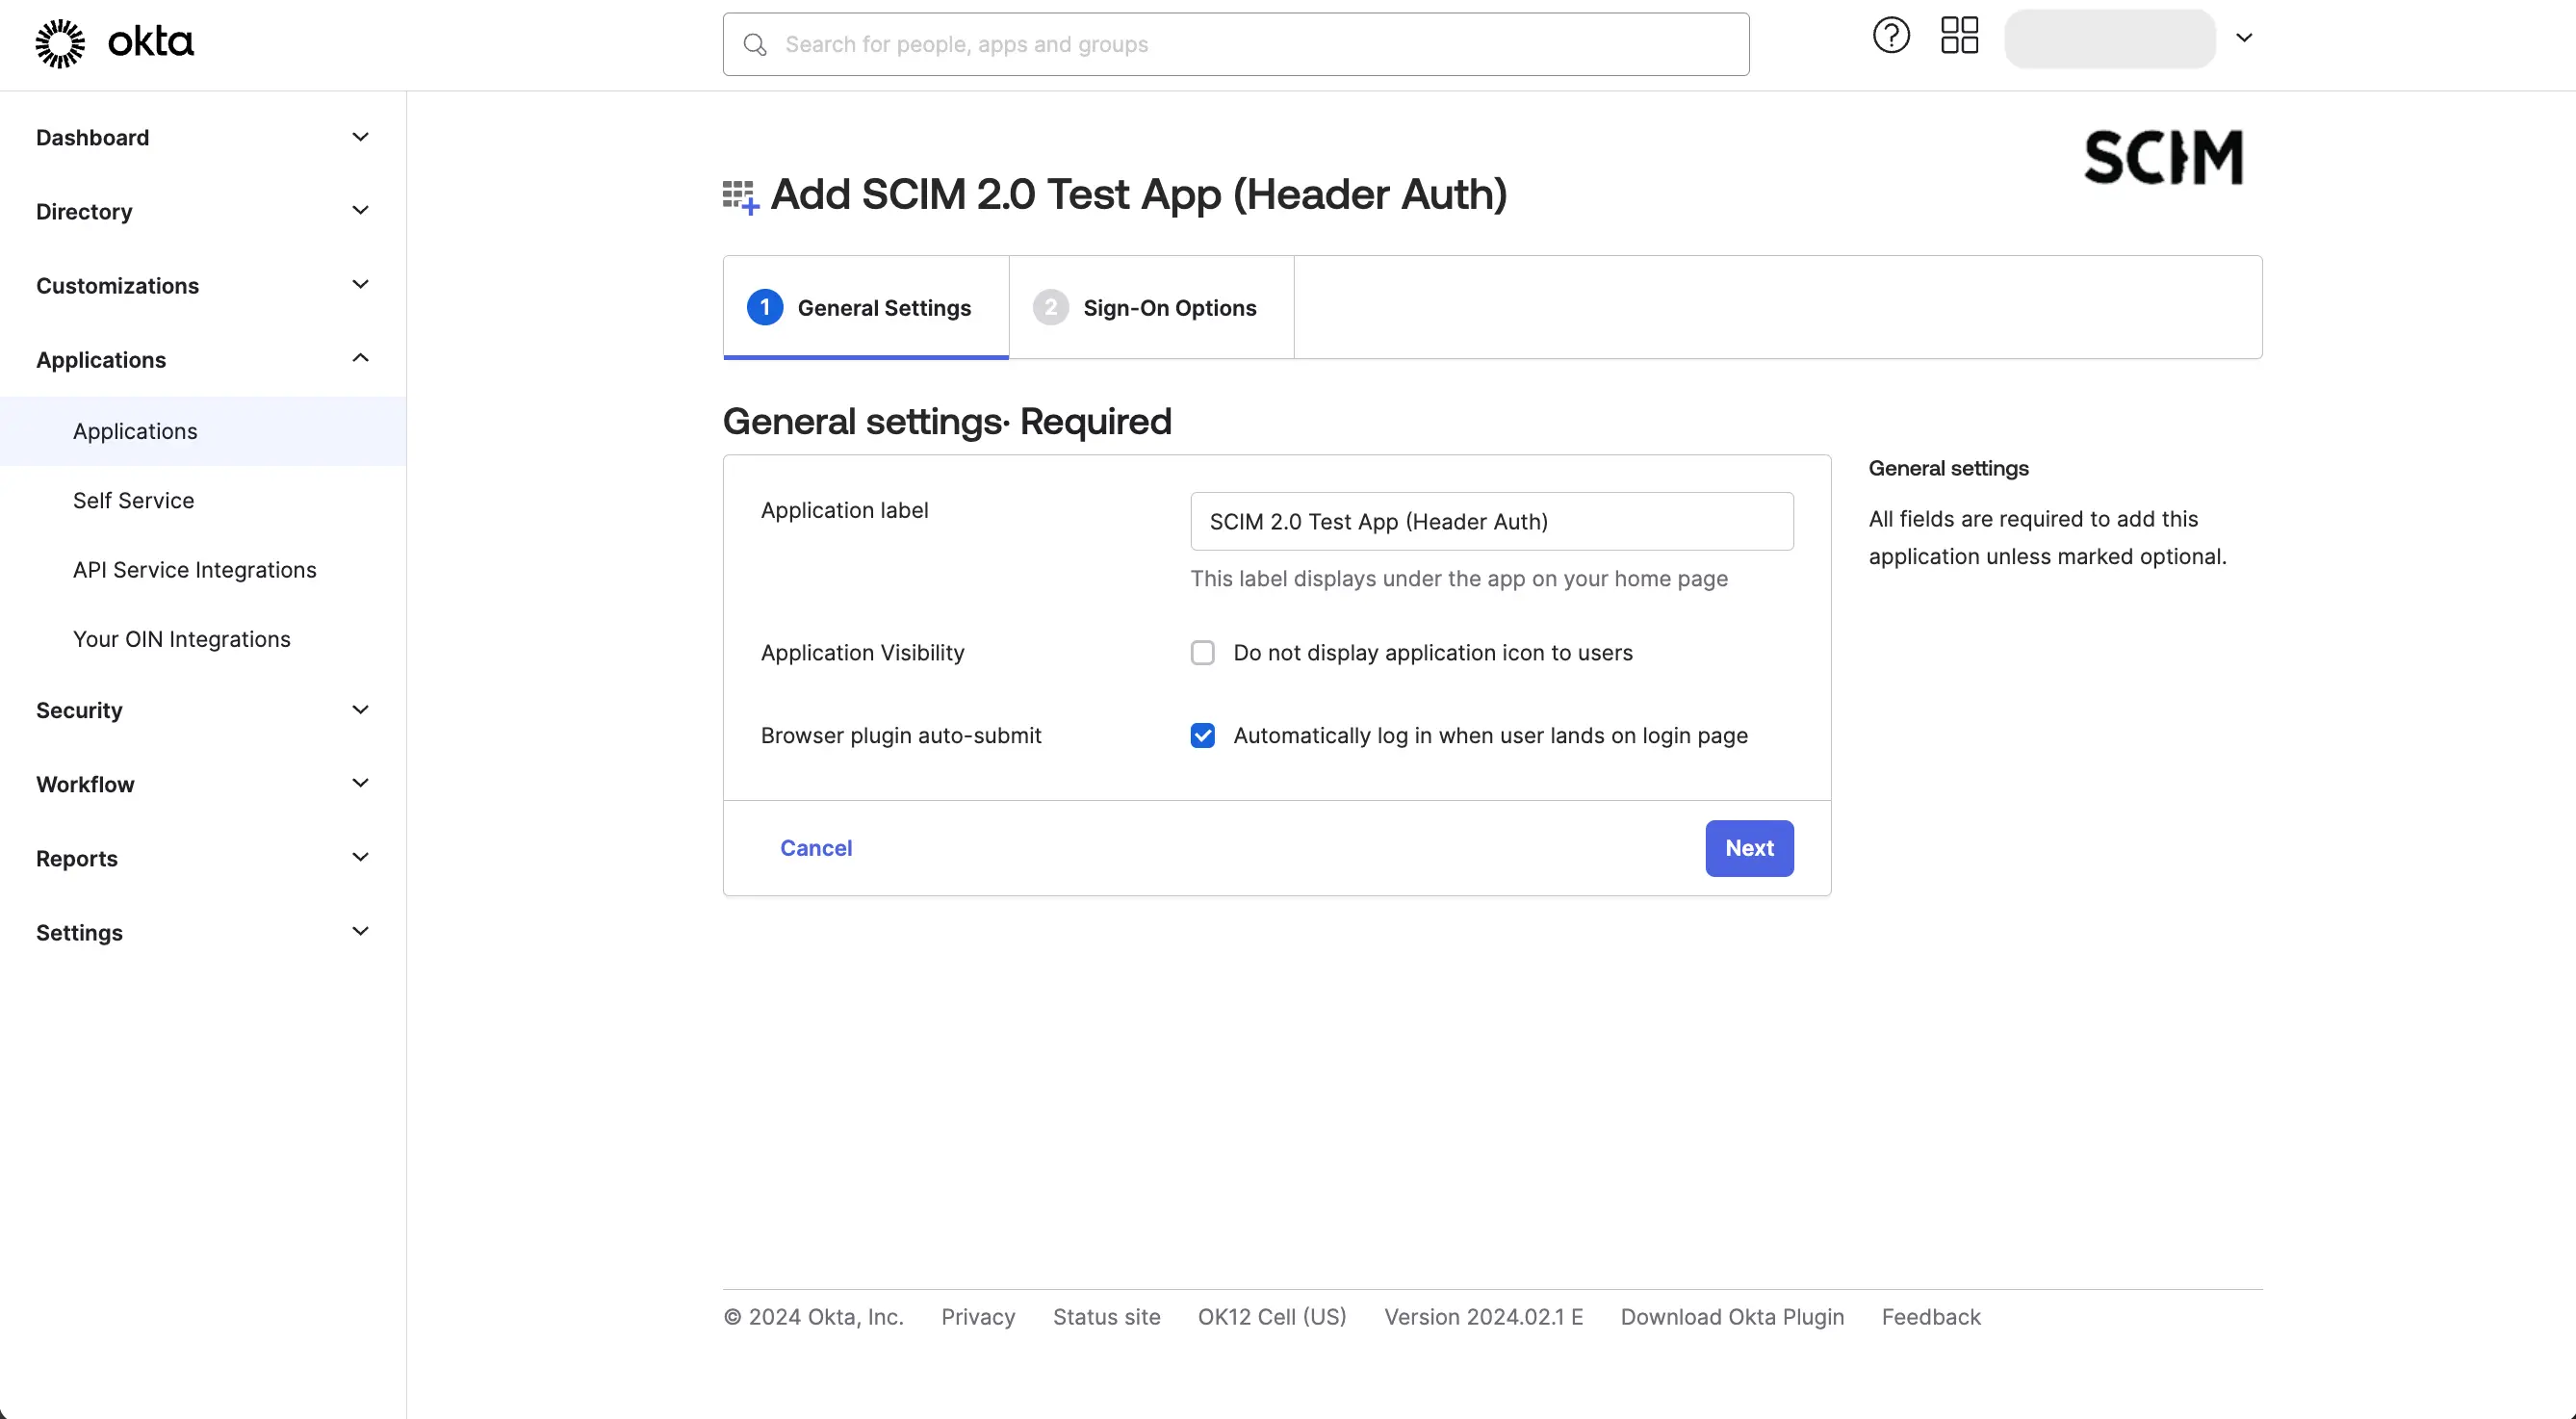Screen dimensions: 2576x1419
Task: Open the Feedback link in the footer
Action: pos(1930,1316)
